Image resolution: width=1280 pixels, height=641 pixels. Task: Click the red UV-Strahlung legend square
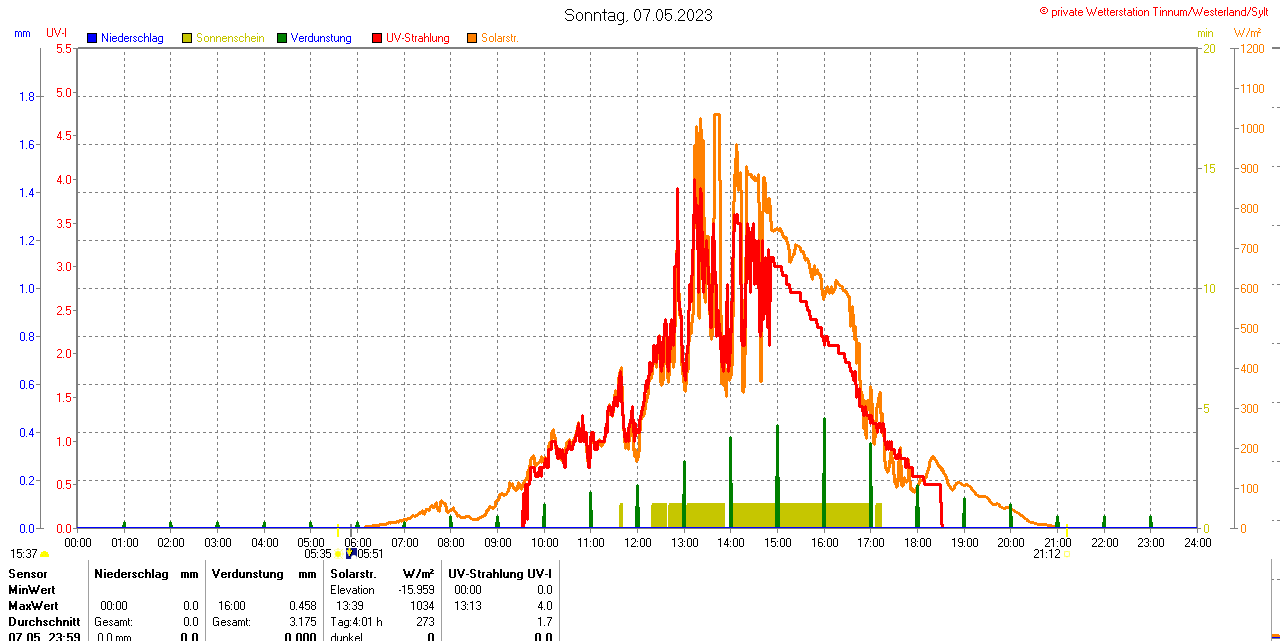pyautogui.click(x=377, y=38)
